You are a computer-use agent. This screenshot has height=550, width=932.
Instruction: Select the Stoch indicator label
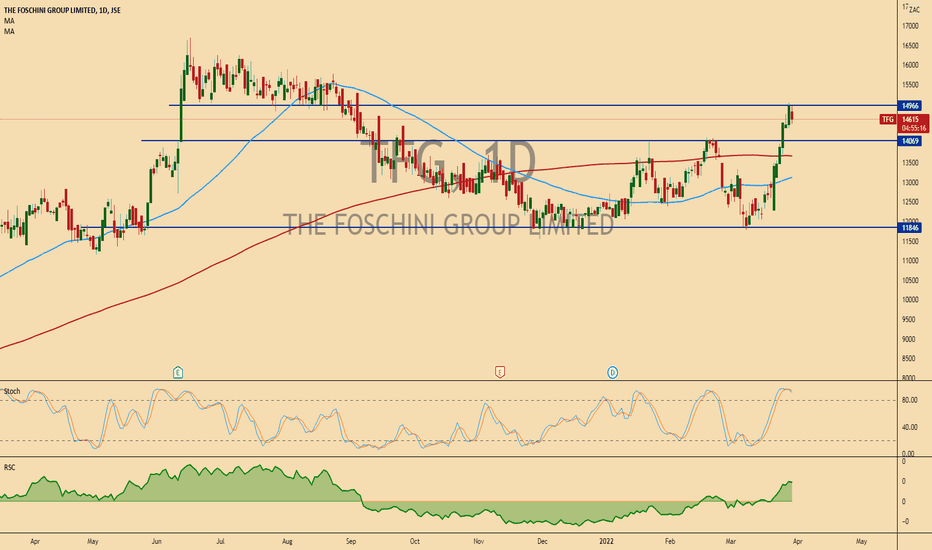(12, 391)
